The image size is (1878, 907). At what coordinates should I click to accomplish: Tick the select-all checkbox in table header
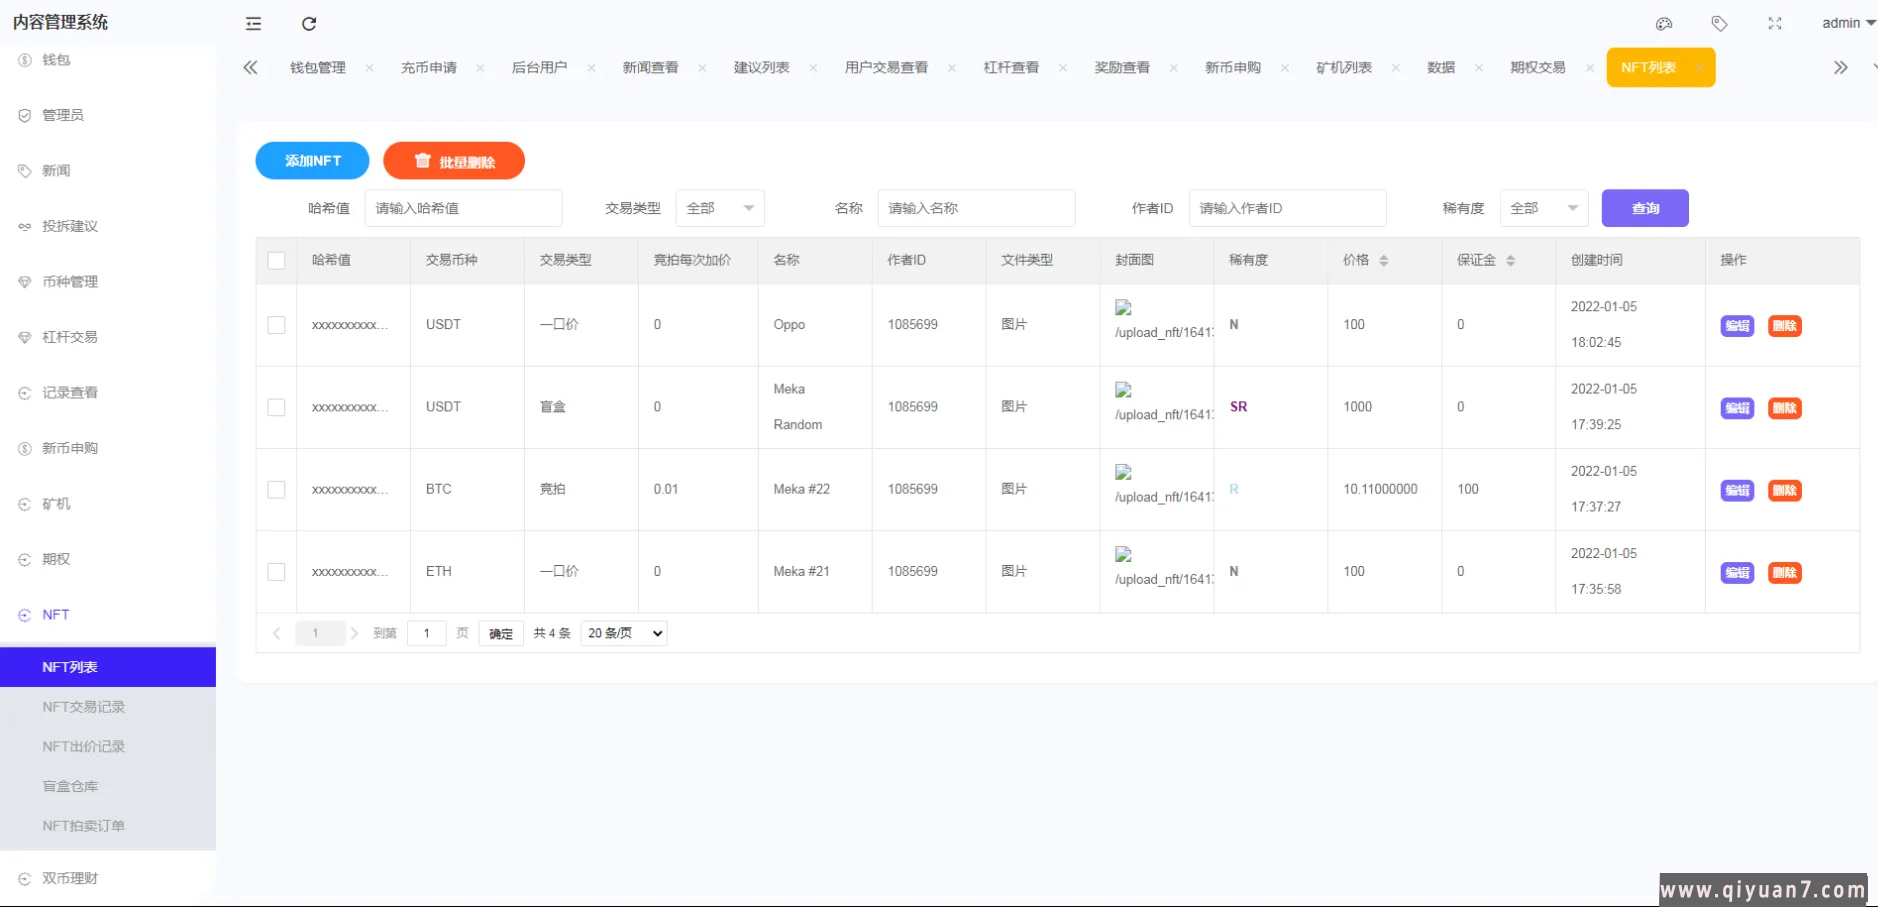click(277, 261)
